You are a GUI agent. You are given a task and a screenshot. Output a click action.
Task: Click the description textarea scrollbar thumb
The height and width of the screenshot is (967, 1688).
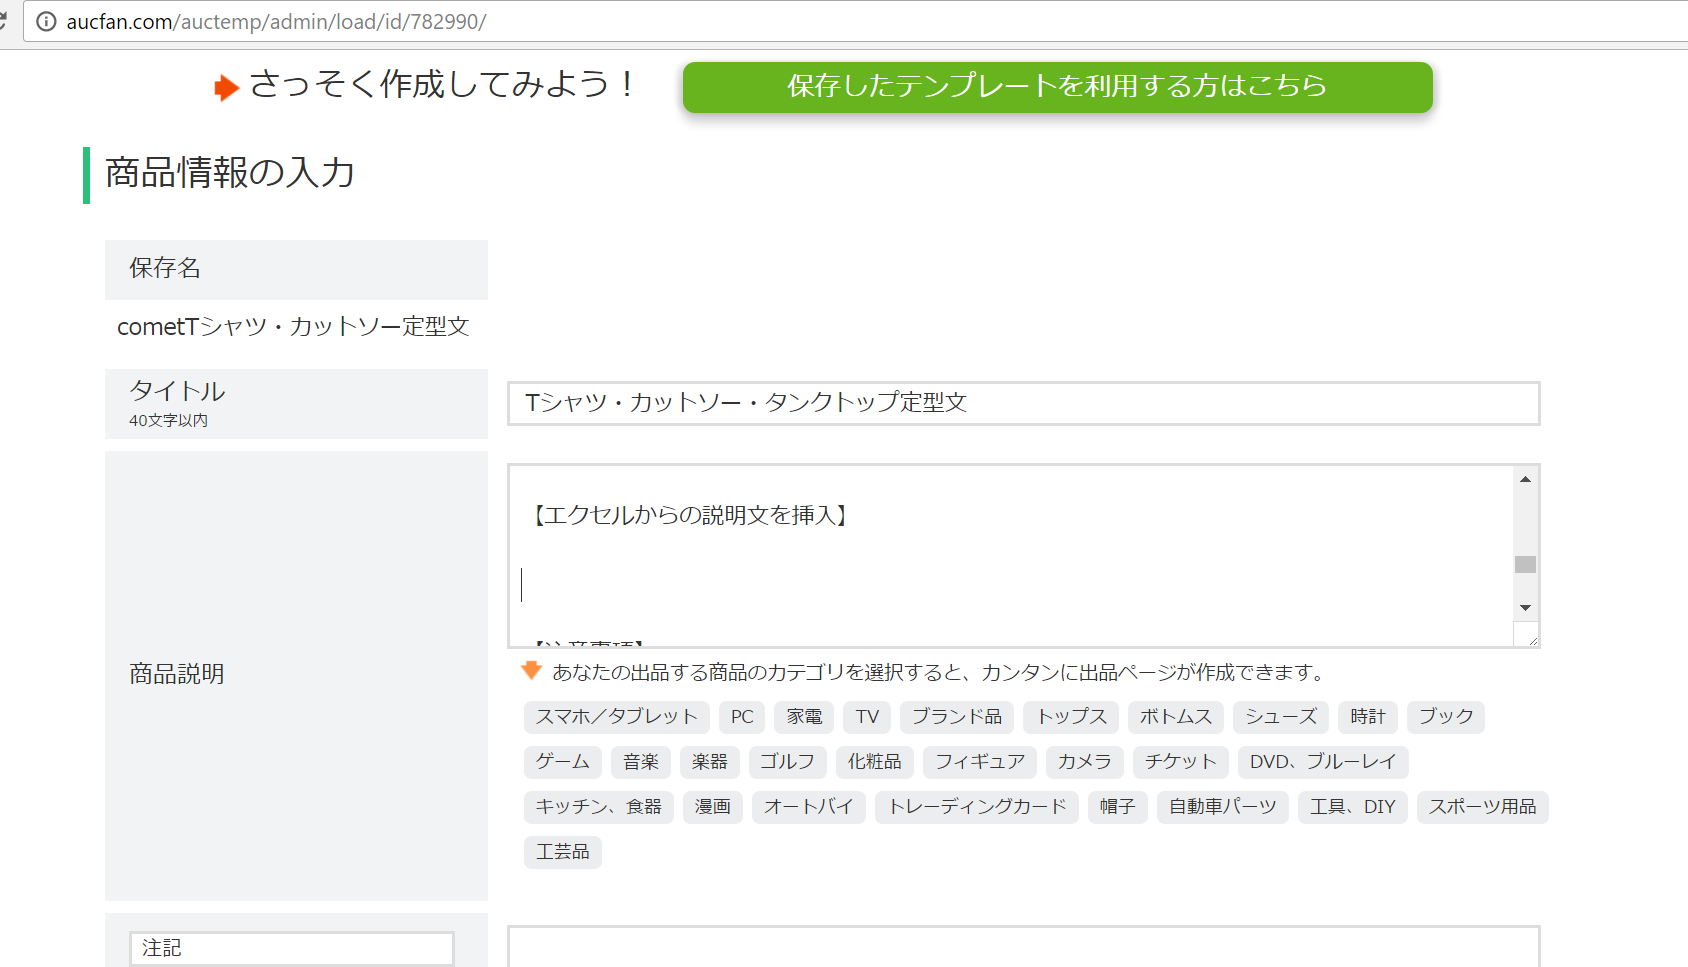[x=1525, y=564]
